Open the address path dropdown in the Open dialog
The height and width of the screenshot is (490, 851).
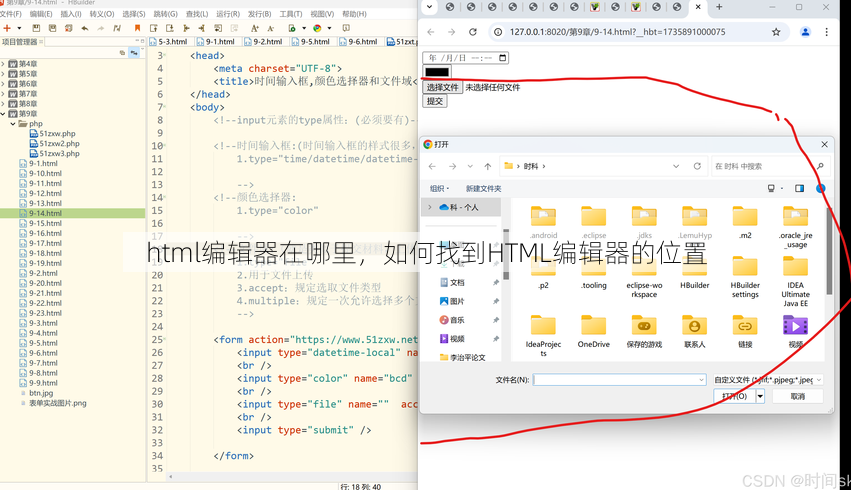tap(676, 167)
